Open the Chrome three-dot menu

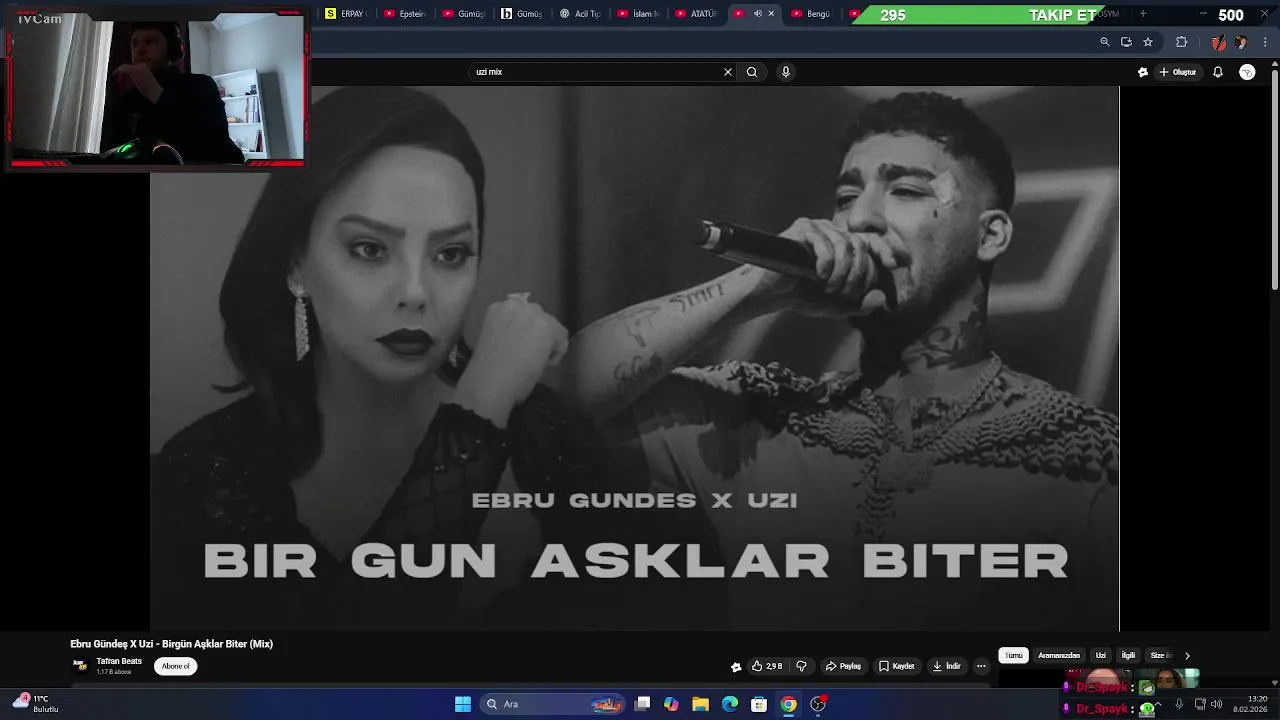[x=1266, y=42]
